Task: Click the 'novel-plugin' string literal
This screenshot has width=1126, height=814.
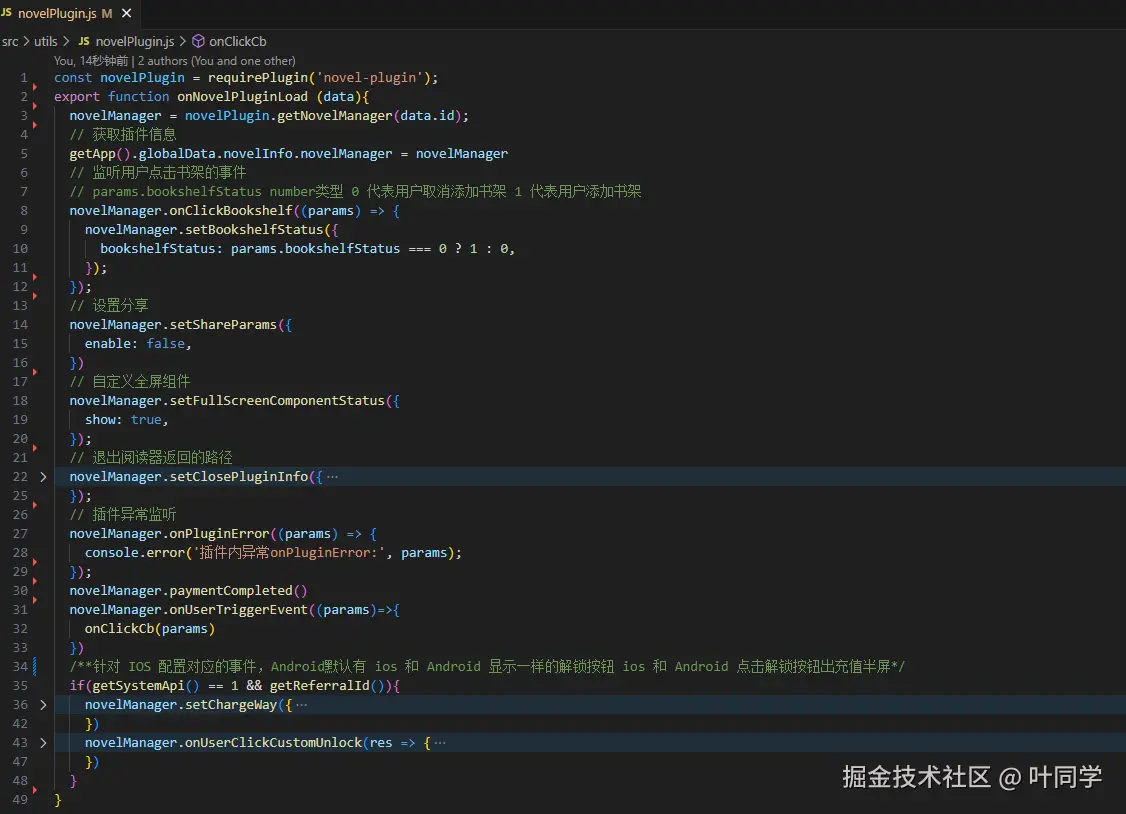Action: pos(369,78)
